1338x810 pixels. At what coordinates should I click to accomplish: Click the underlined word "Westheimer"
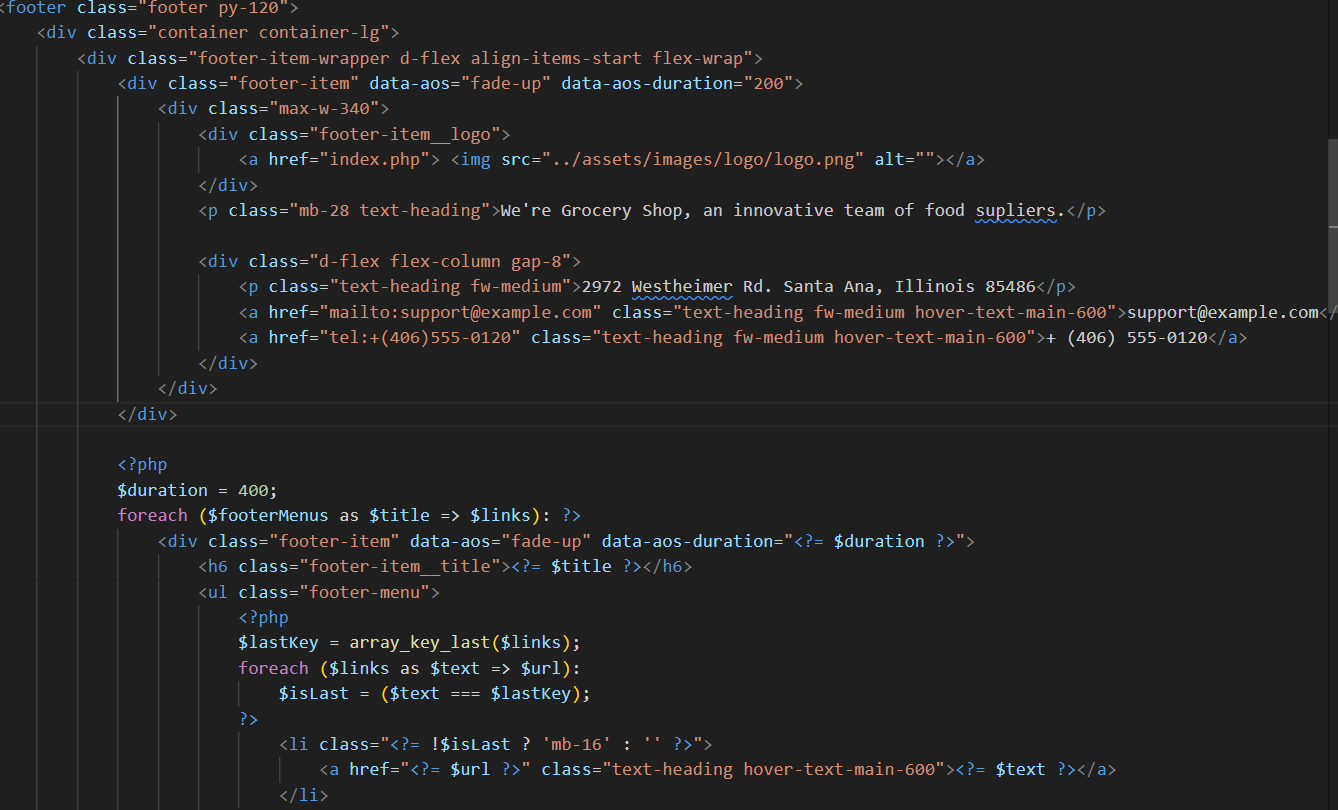click(x=681, y=286)
